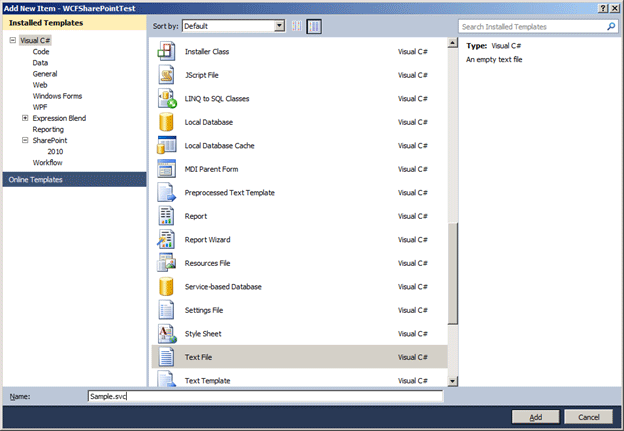The image size is (624, 431).
Task: Select the Preprocessed Text Template icon
Action: [166, 192]
